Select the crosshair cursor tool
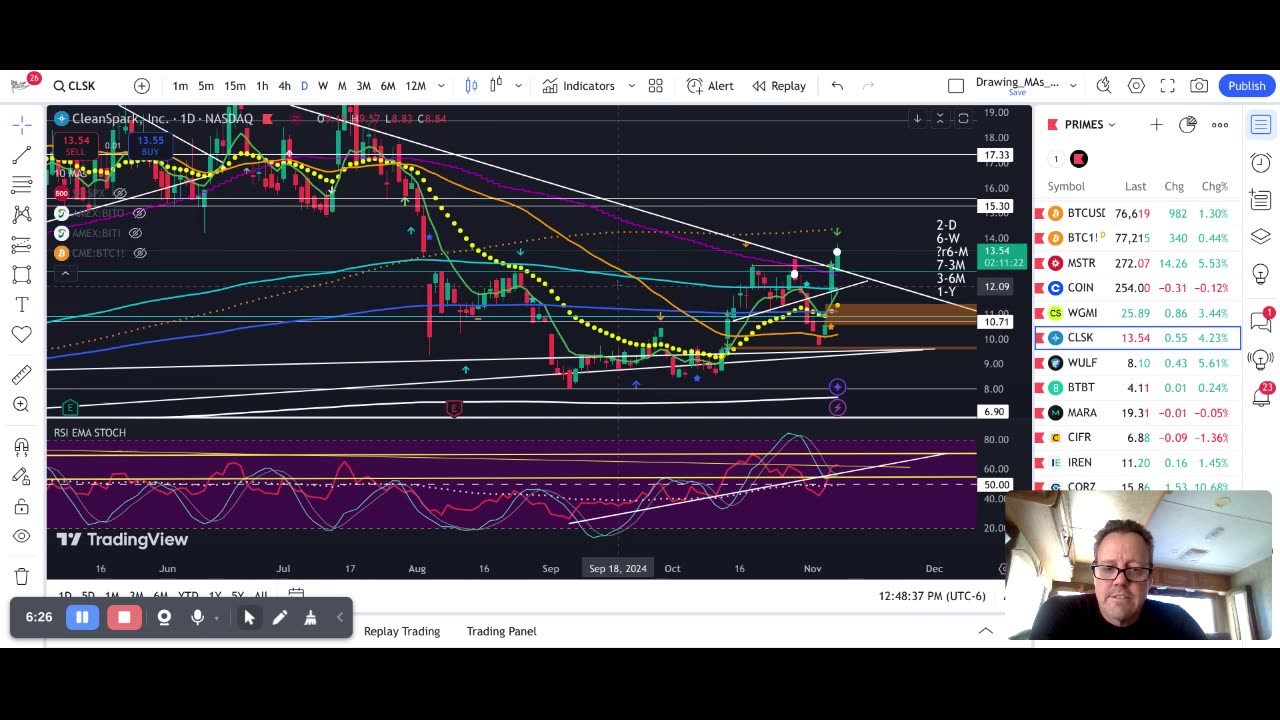This screenshot has height=720, width=1280. [21, 125]
